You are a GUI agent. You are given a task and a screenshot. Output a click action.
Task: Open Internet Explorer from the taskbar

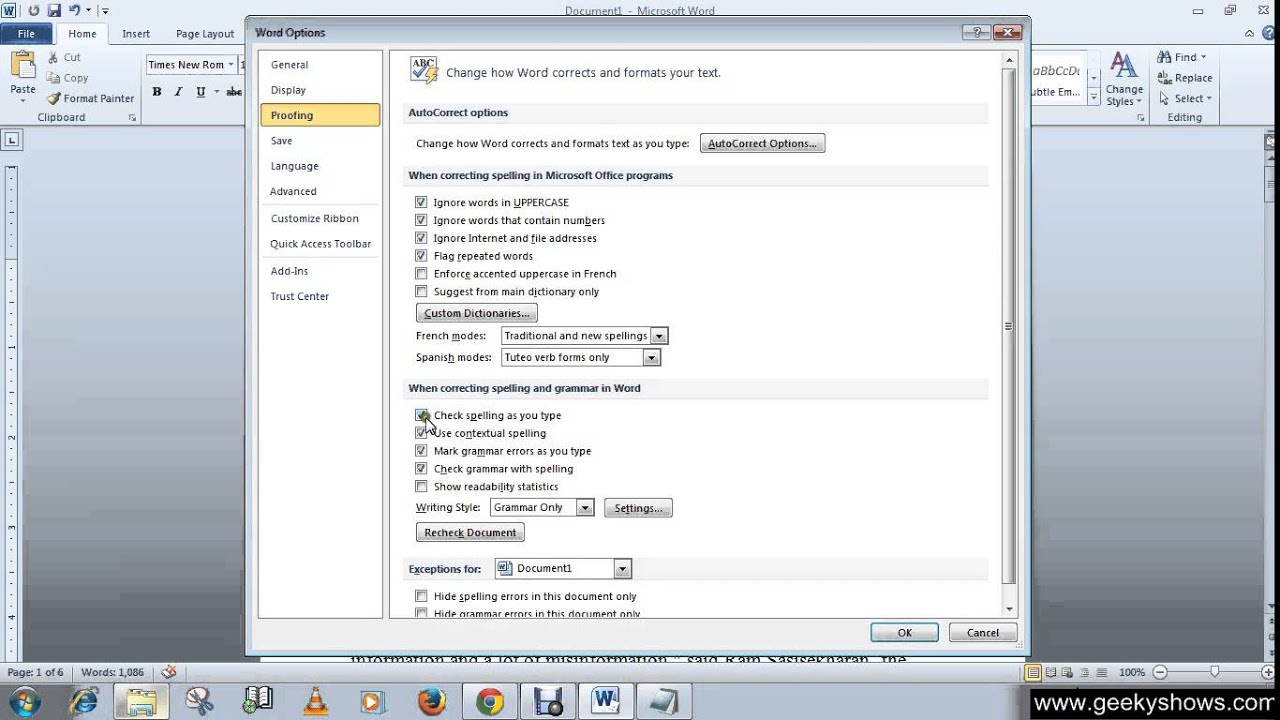point(83,701)
